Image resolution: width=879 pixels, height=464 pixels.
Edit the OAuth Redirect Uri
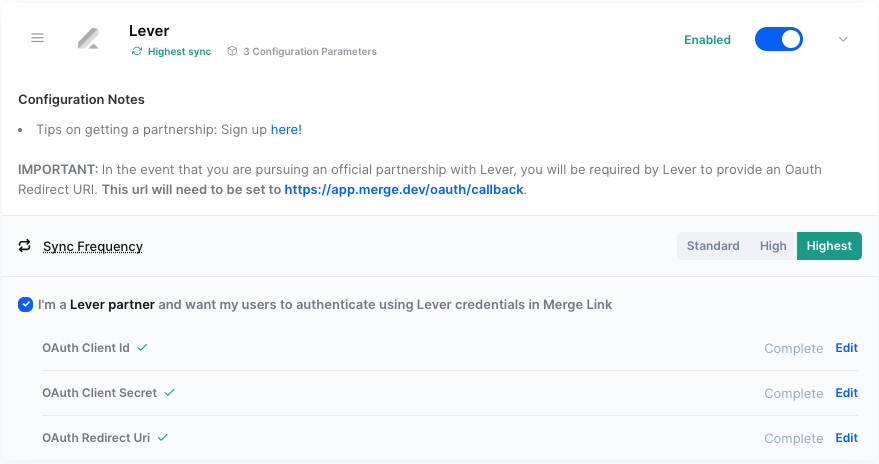pyautogui.click(x=846, y=438)
